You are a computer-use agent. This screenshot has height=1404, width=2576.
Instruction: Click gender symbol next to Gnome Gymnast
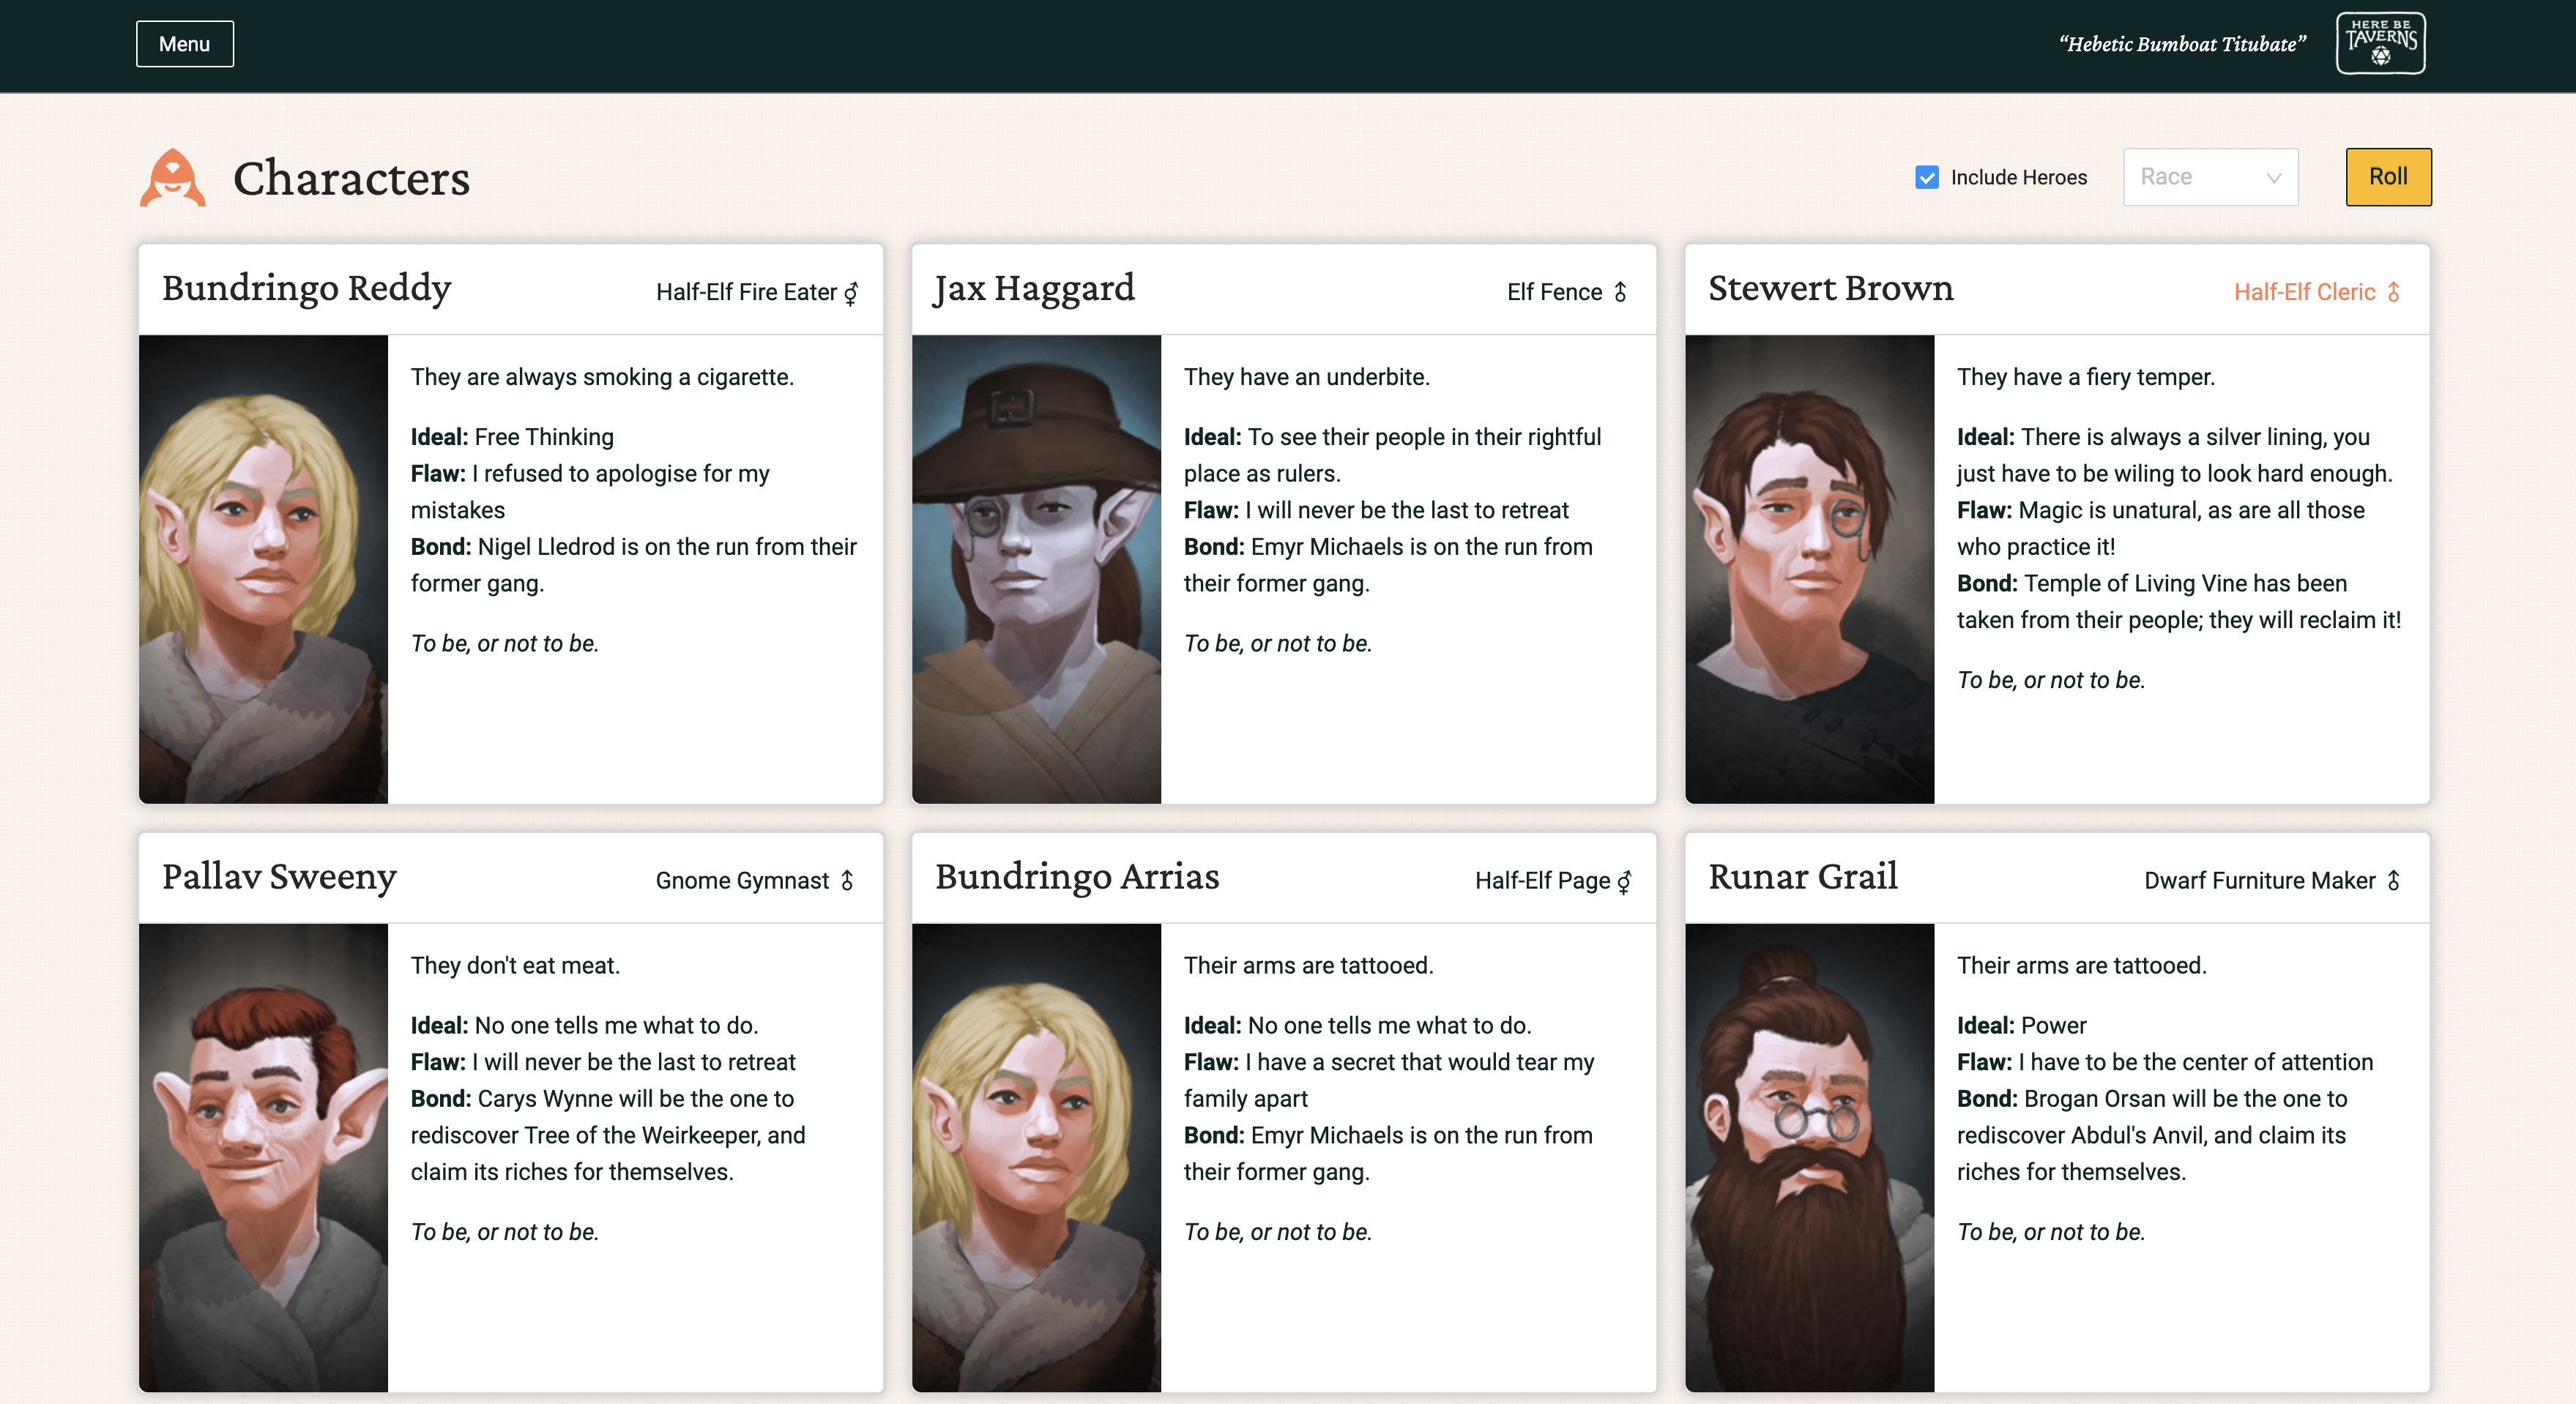tap(847, 880)
